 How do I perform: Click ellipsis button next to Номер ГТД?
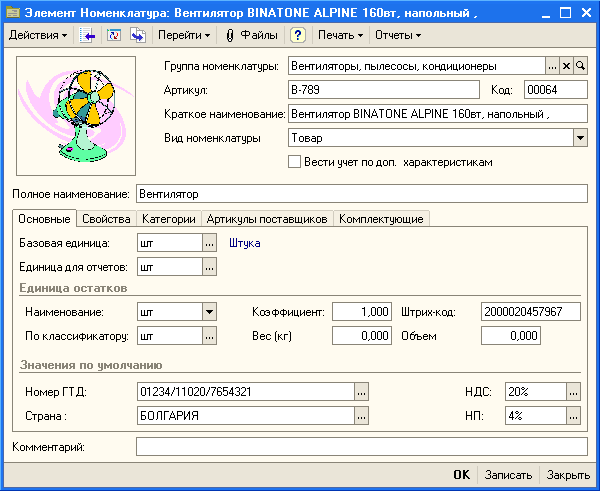(362, 392)
